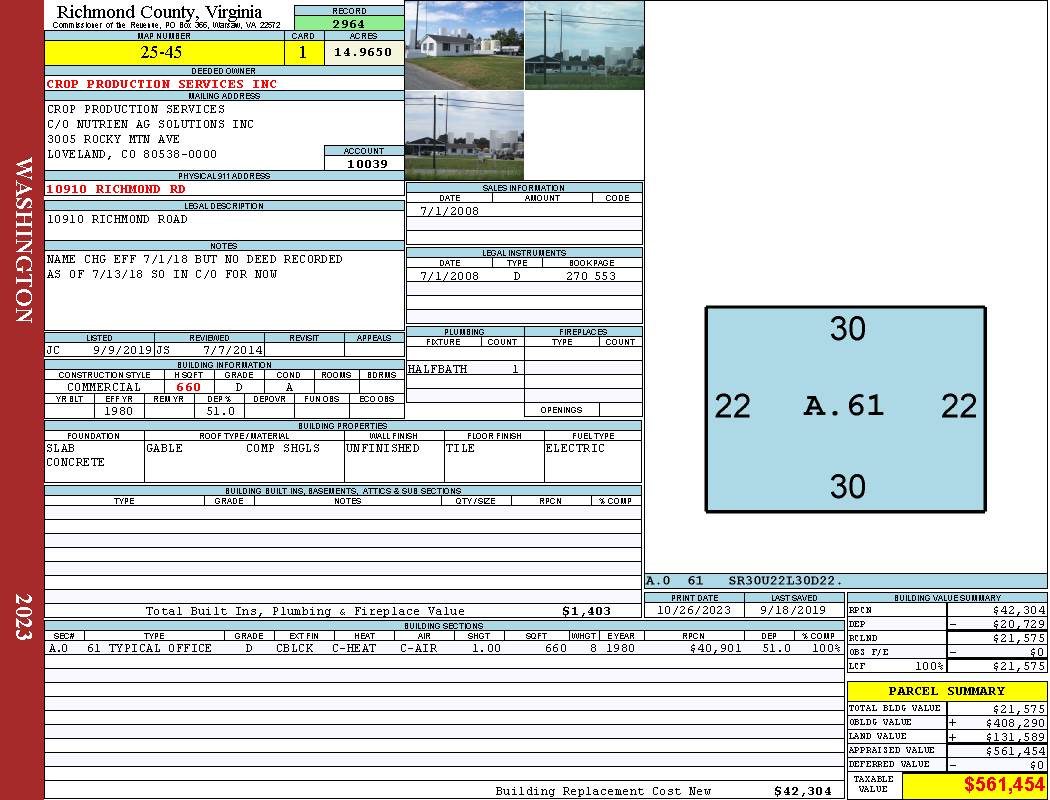The height and width of the screenshot is (800, 1050).
Task: Click mailing line LOVELAND, CO 80538-0000
Action: pyautogui.click(x=132, y=154)
